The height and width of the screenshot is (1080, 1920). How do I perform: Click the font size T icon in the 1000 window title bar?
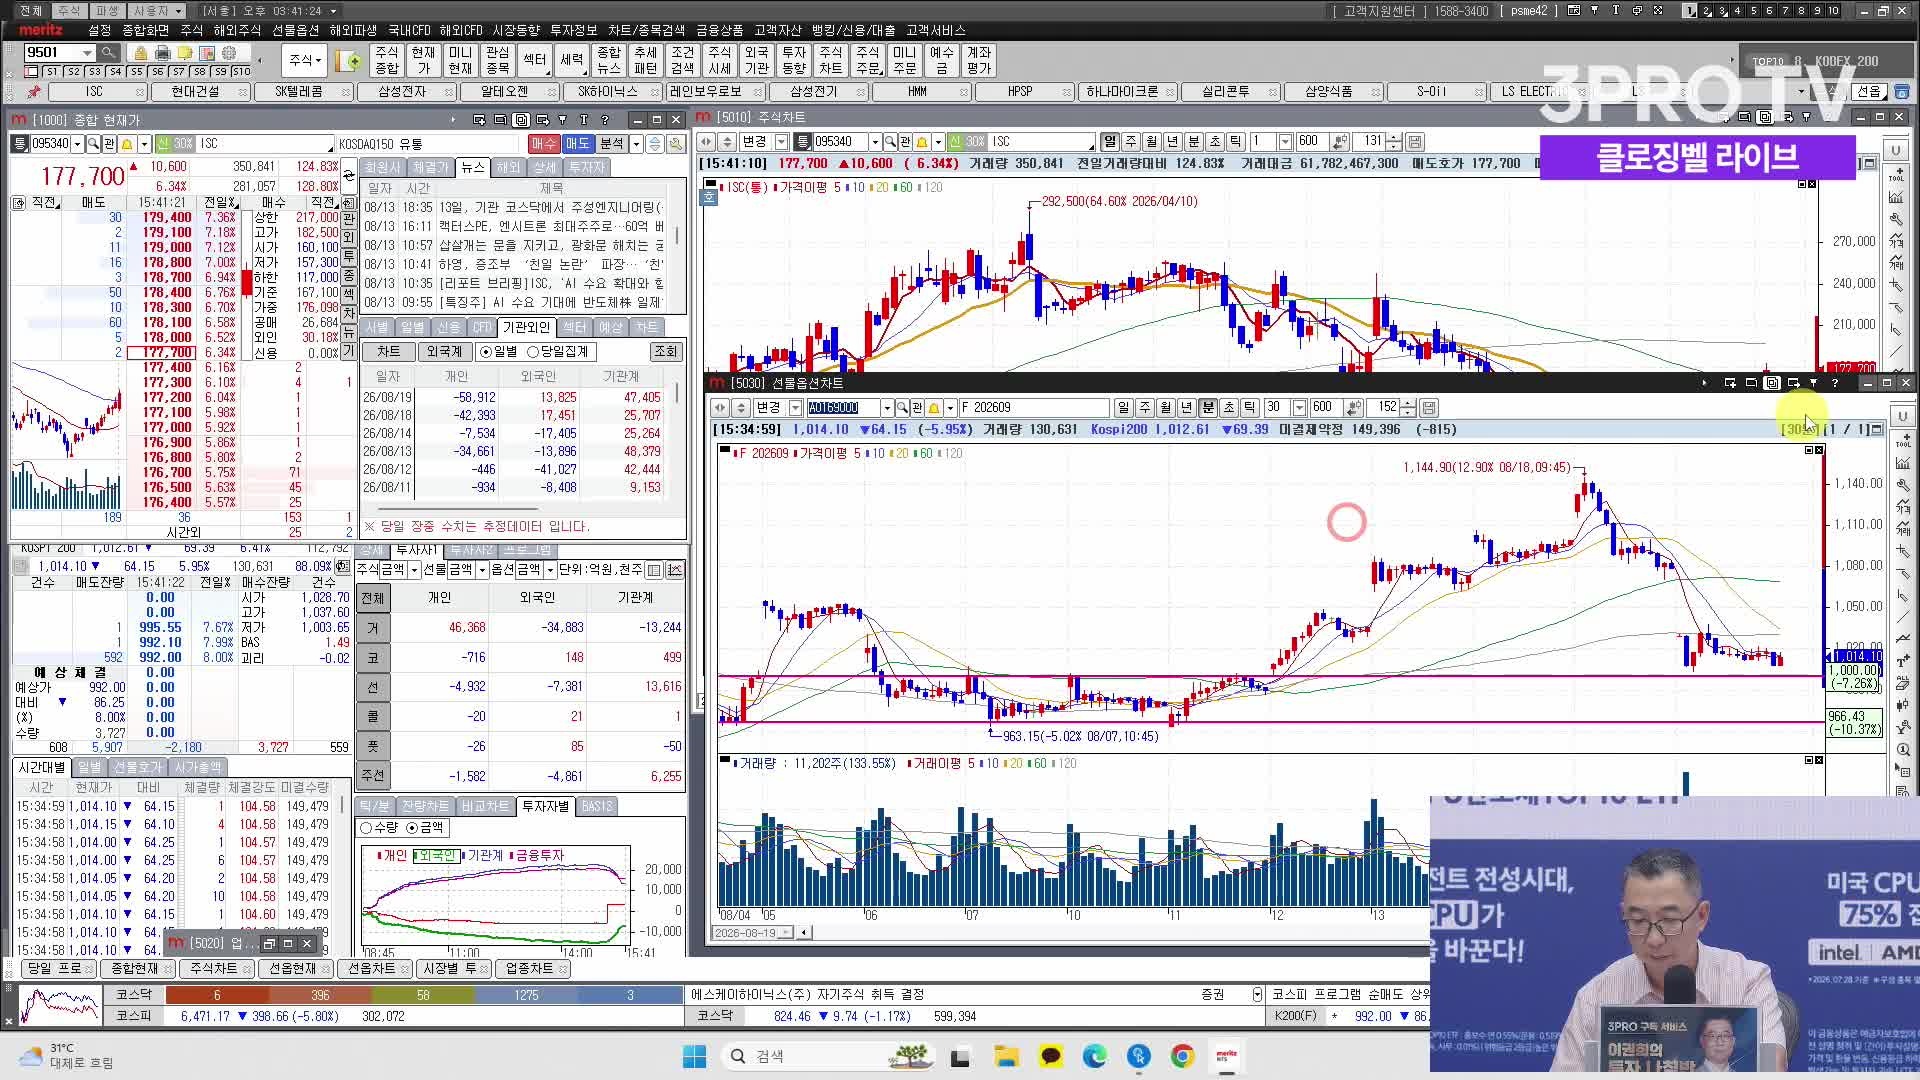(583, 120)
